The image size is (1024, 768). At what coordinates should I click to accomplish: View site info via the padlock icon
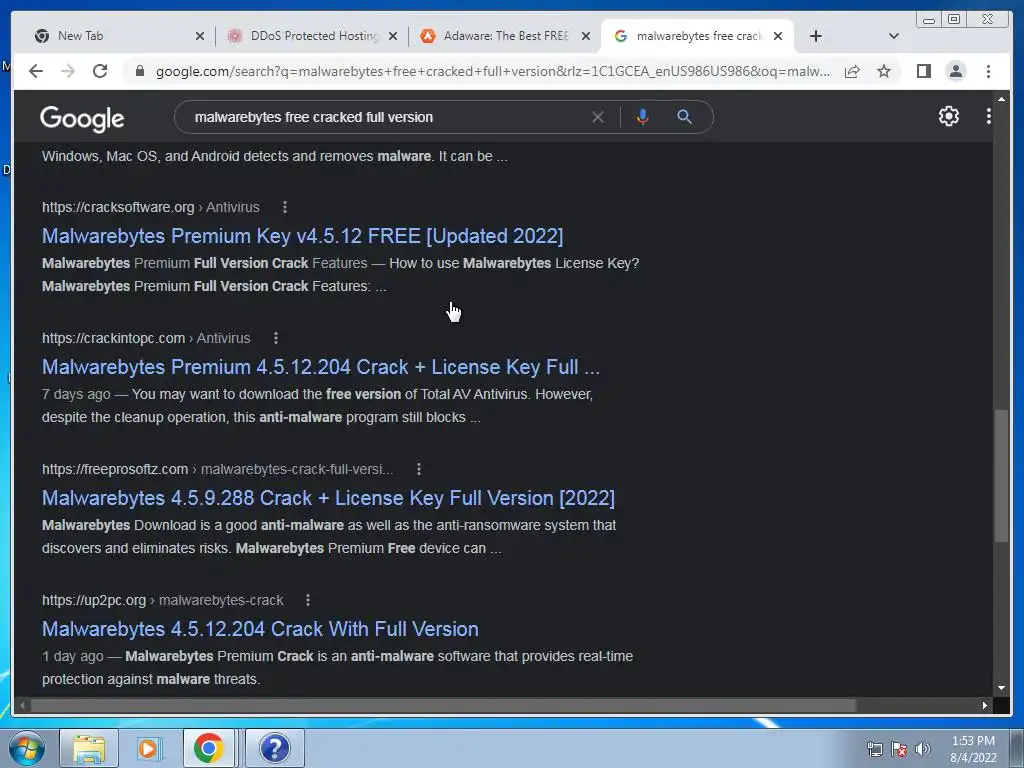tap(139, 71)
